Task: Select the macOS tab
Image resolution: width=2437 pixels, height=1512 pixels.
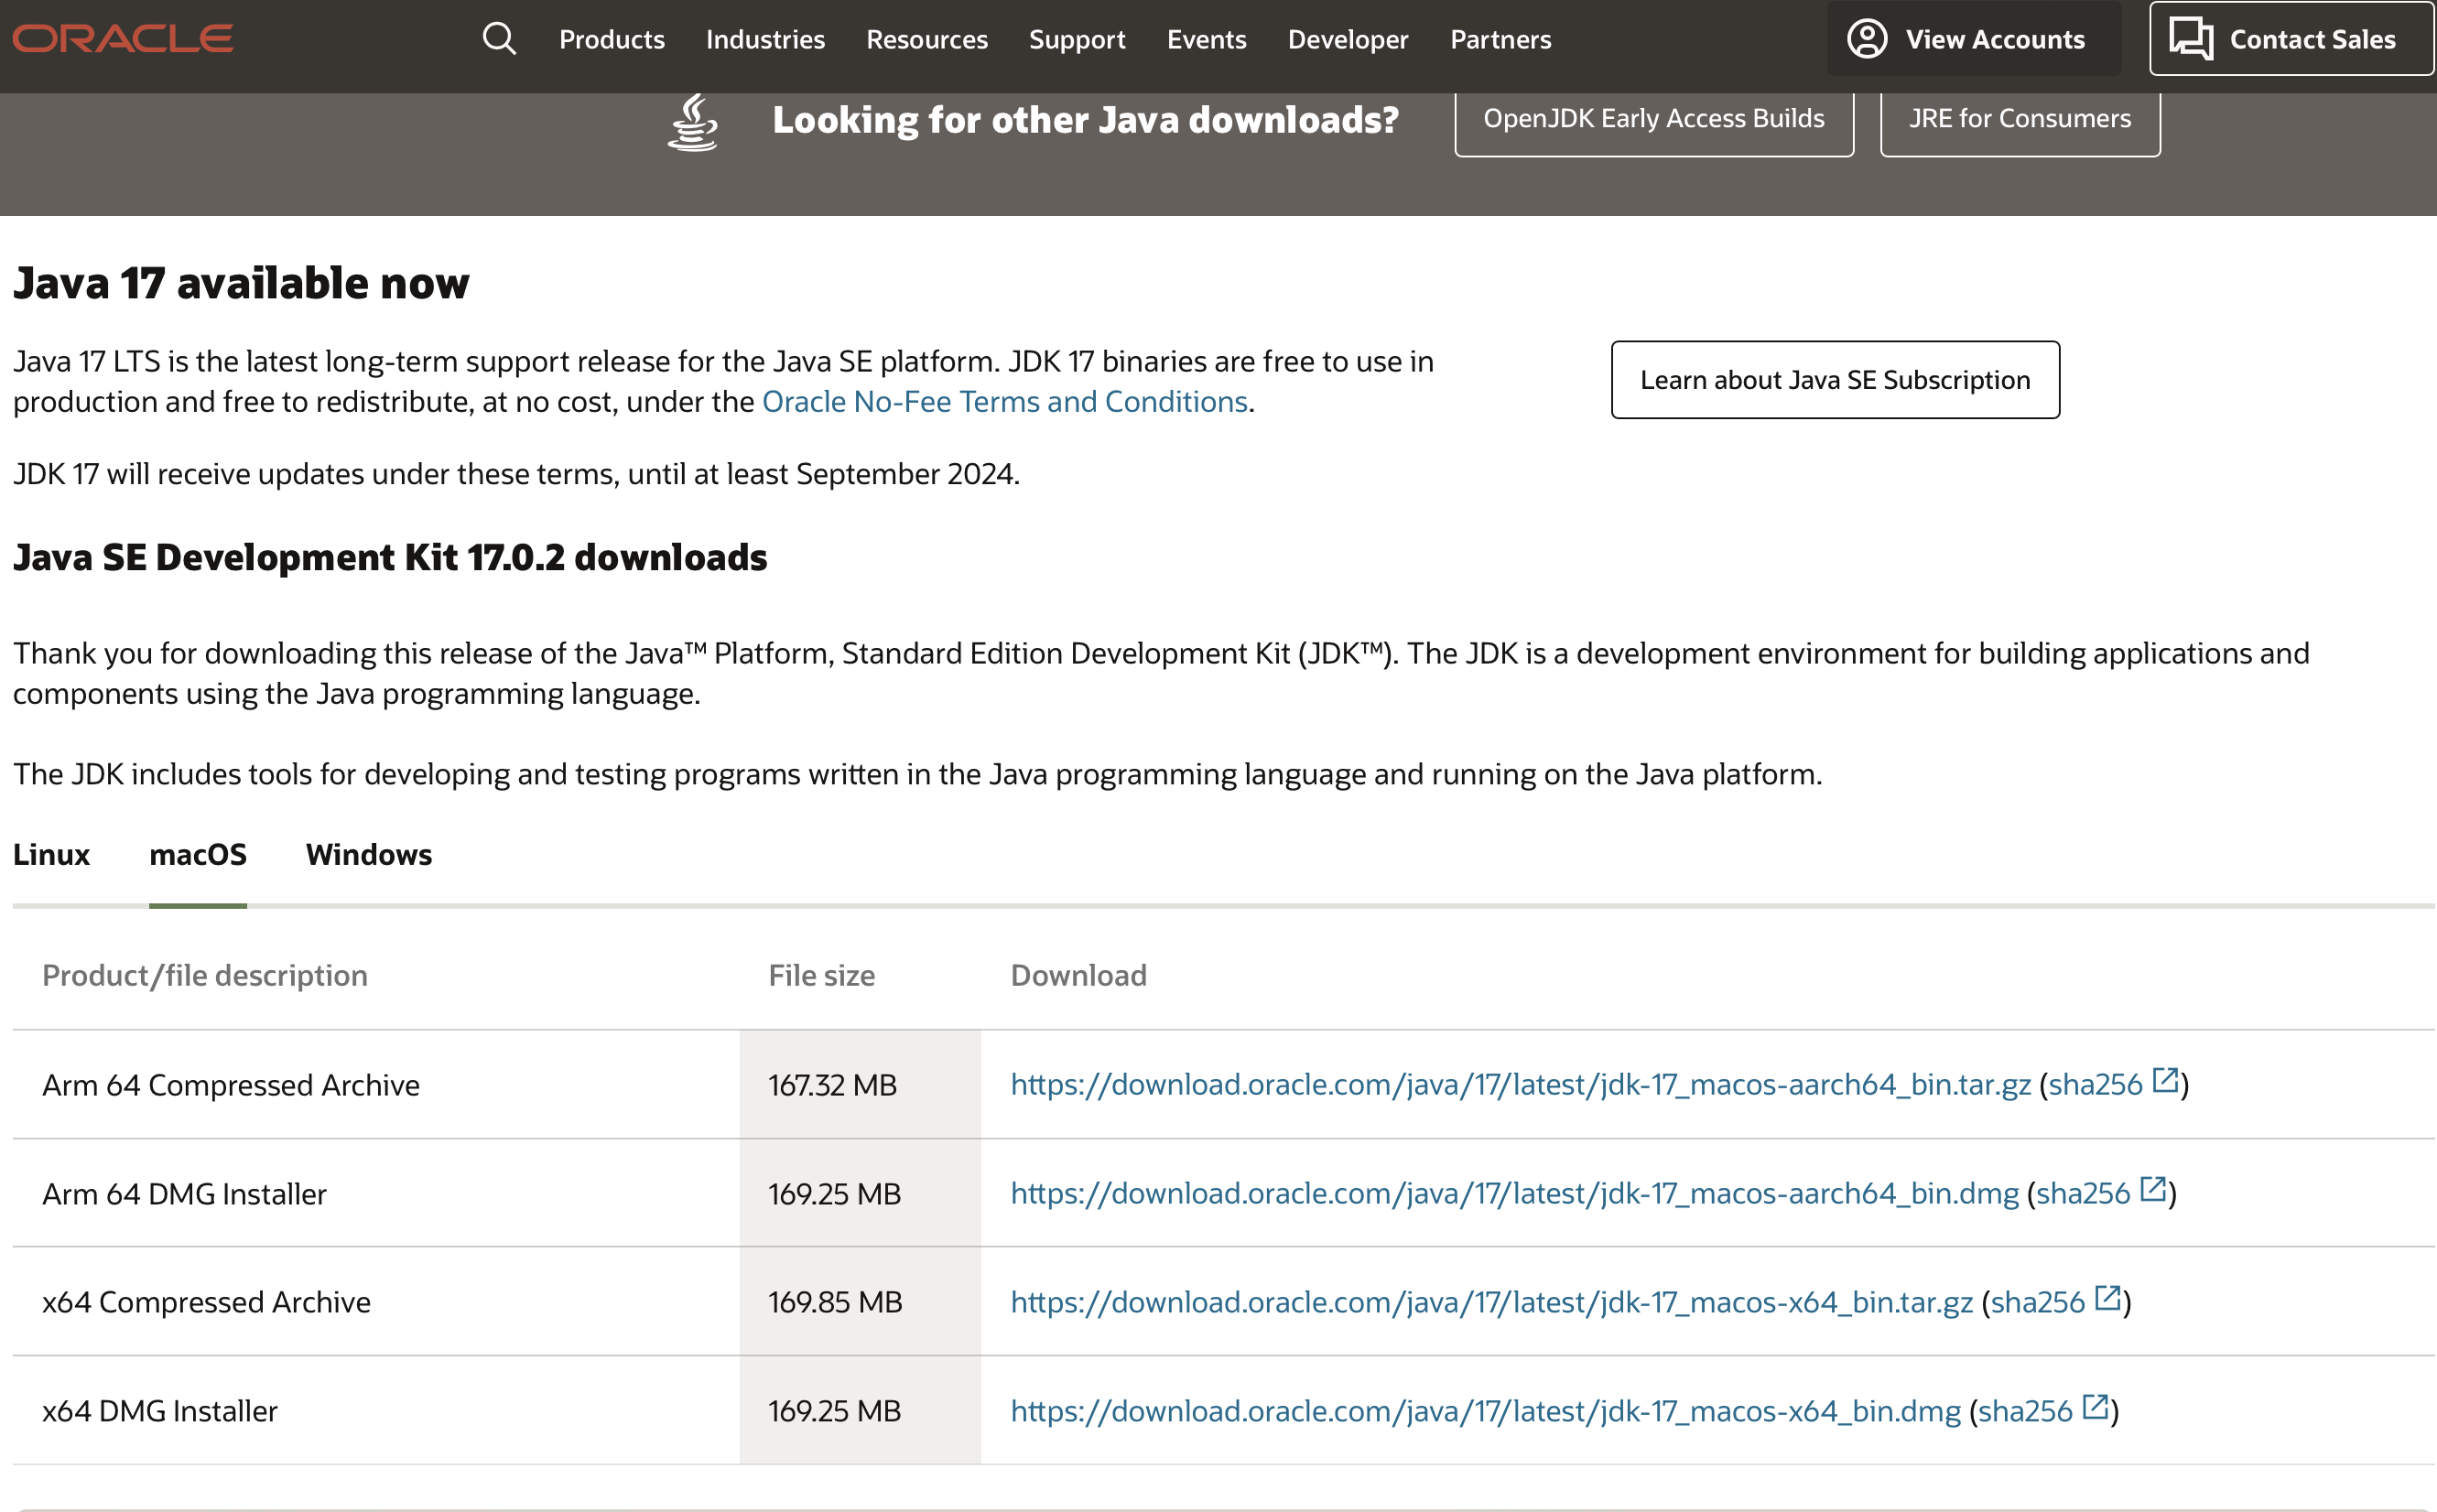Action: point(198,855)
